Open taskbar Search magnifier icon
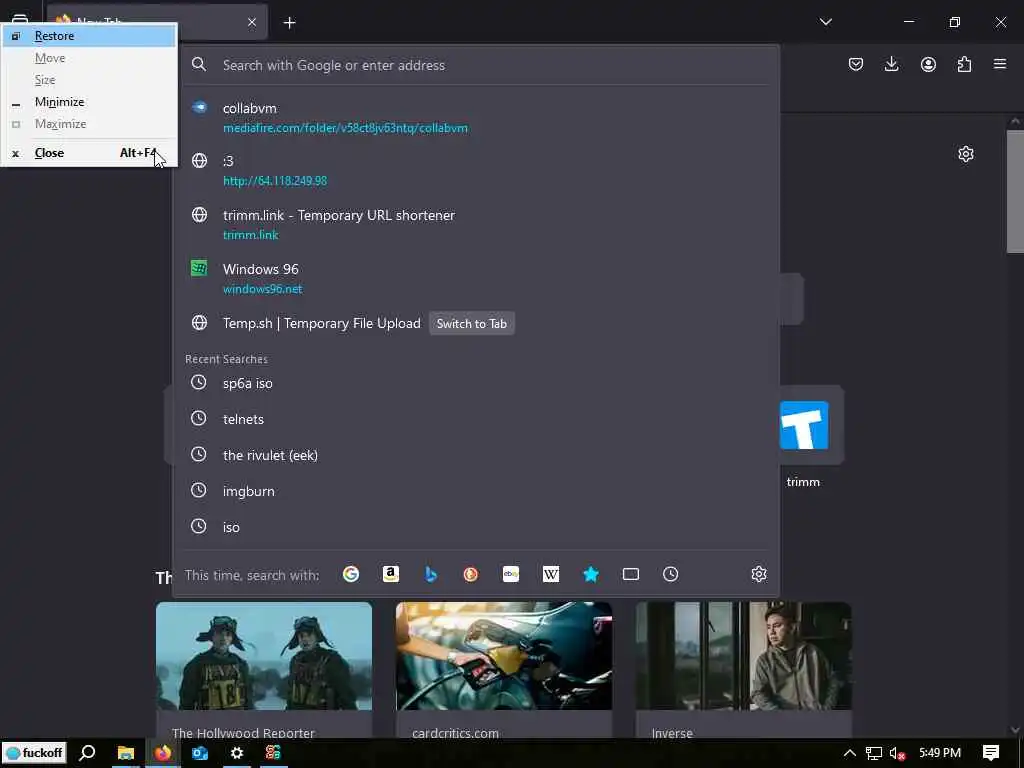 point(87,753)
